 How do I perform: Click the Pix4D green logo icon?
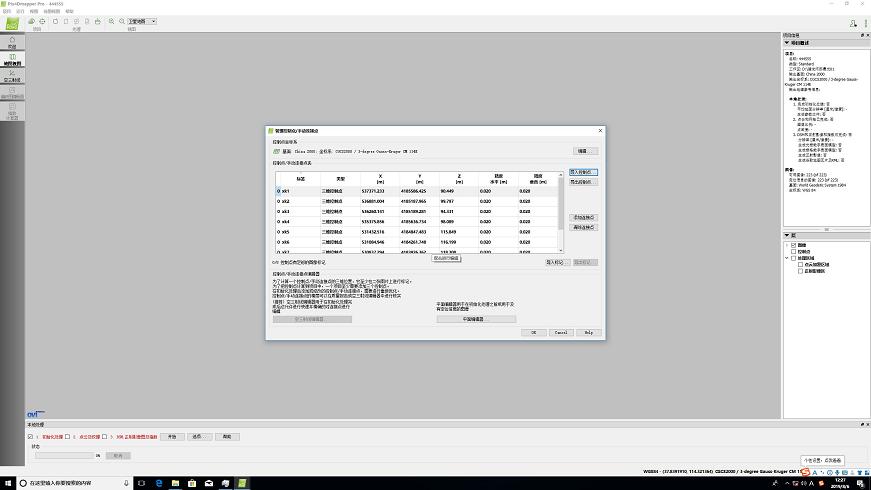[11, 22]
